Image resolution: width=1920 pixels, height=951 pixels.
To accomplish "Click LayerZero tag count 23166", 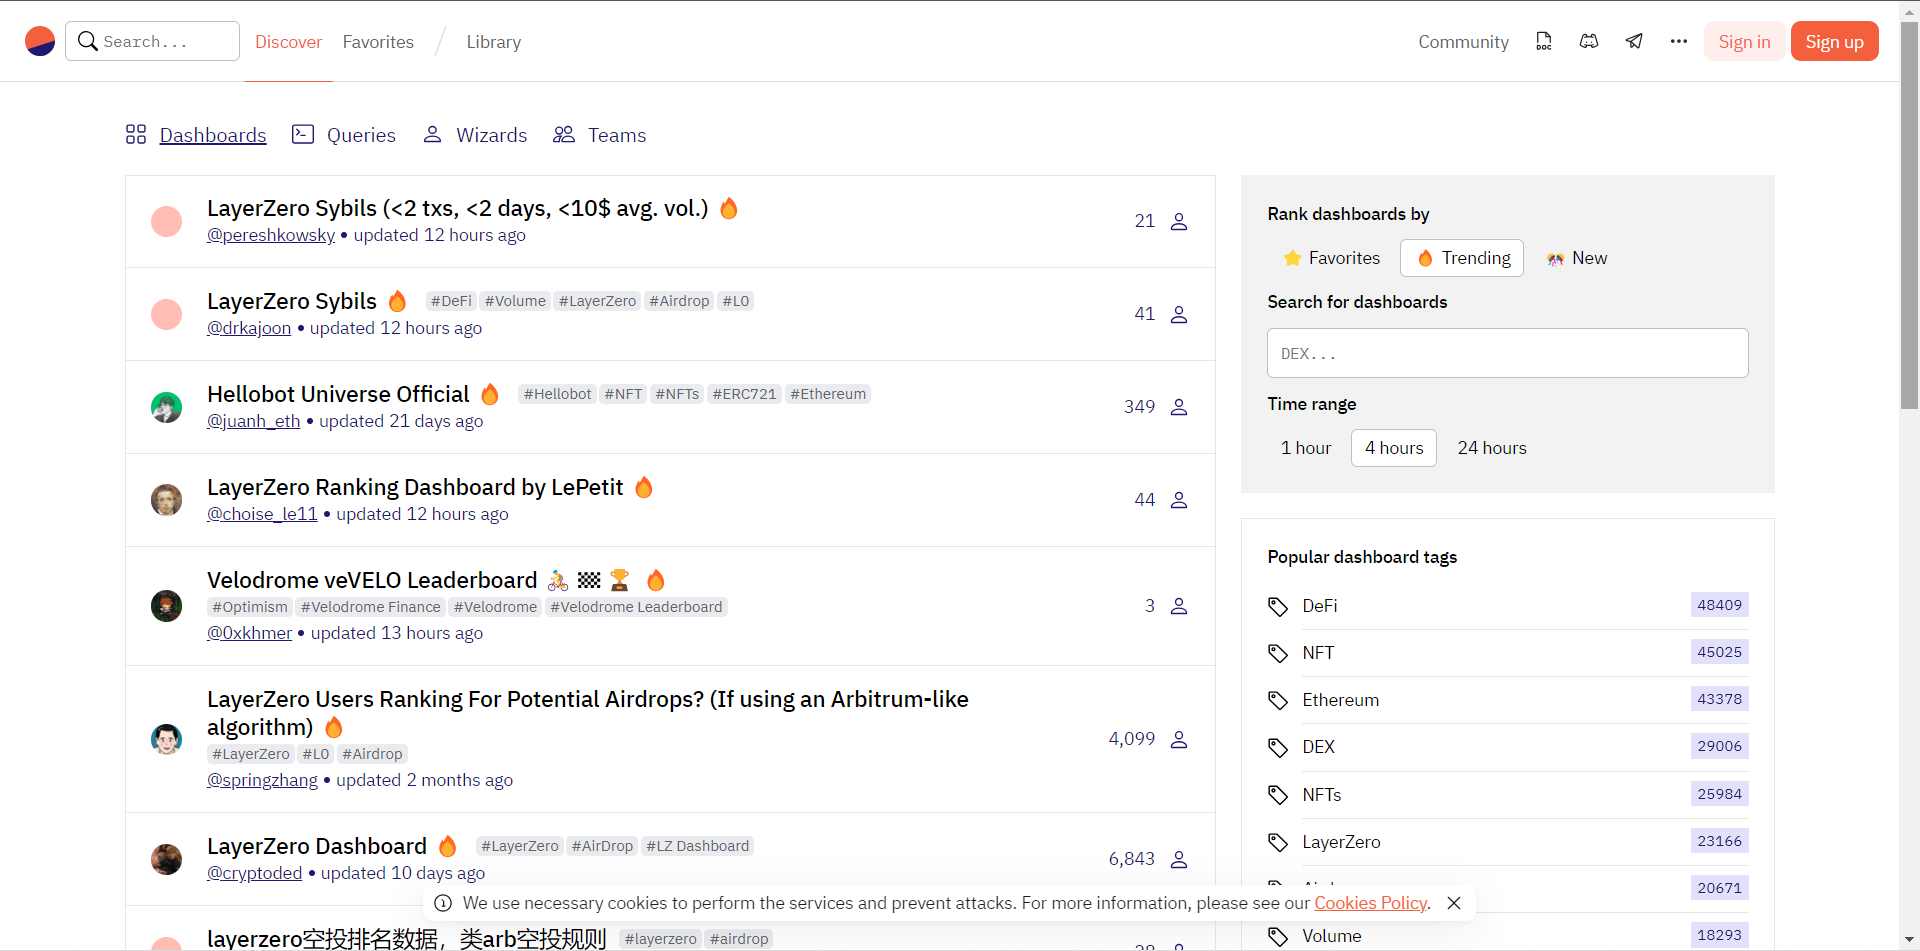I will (1719, 841).
